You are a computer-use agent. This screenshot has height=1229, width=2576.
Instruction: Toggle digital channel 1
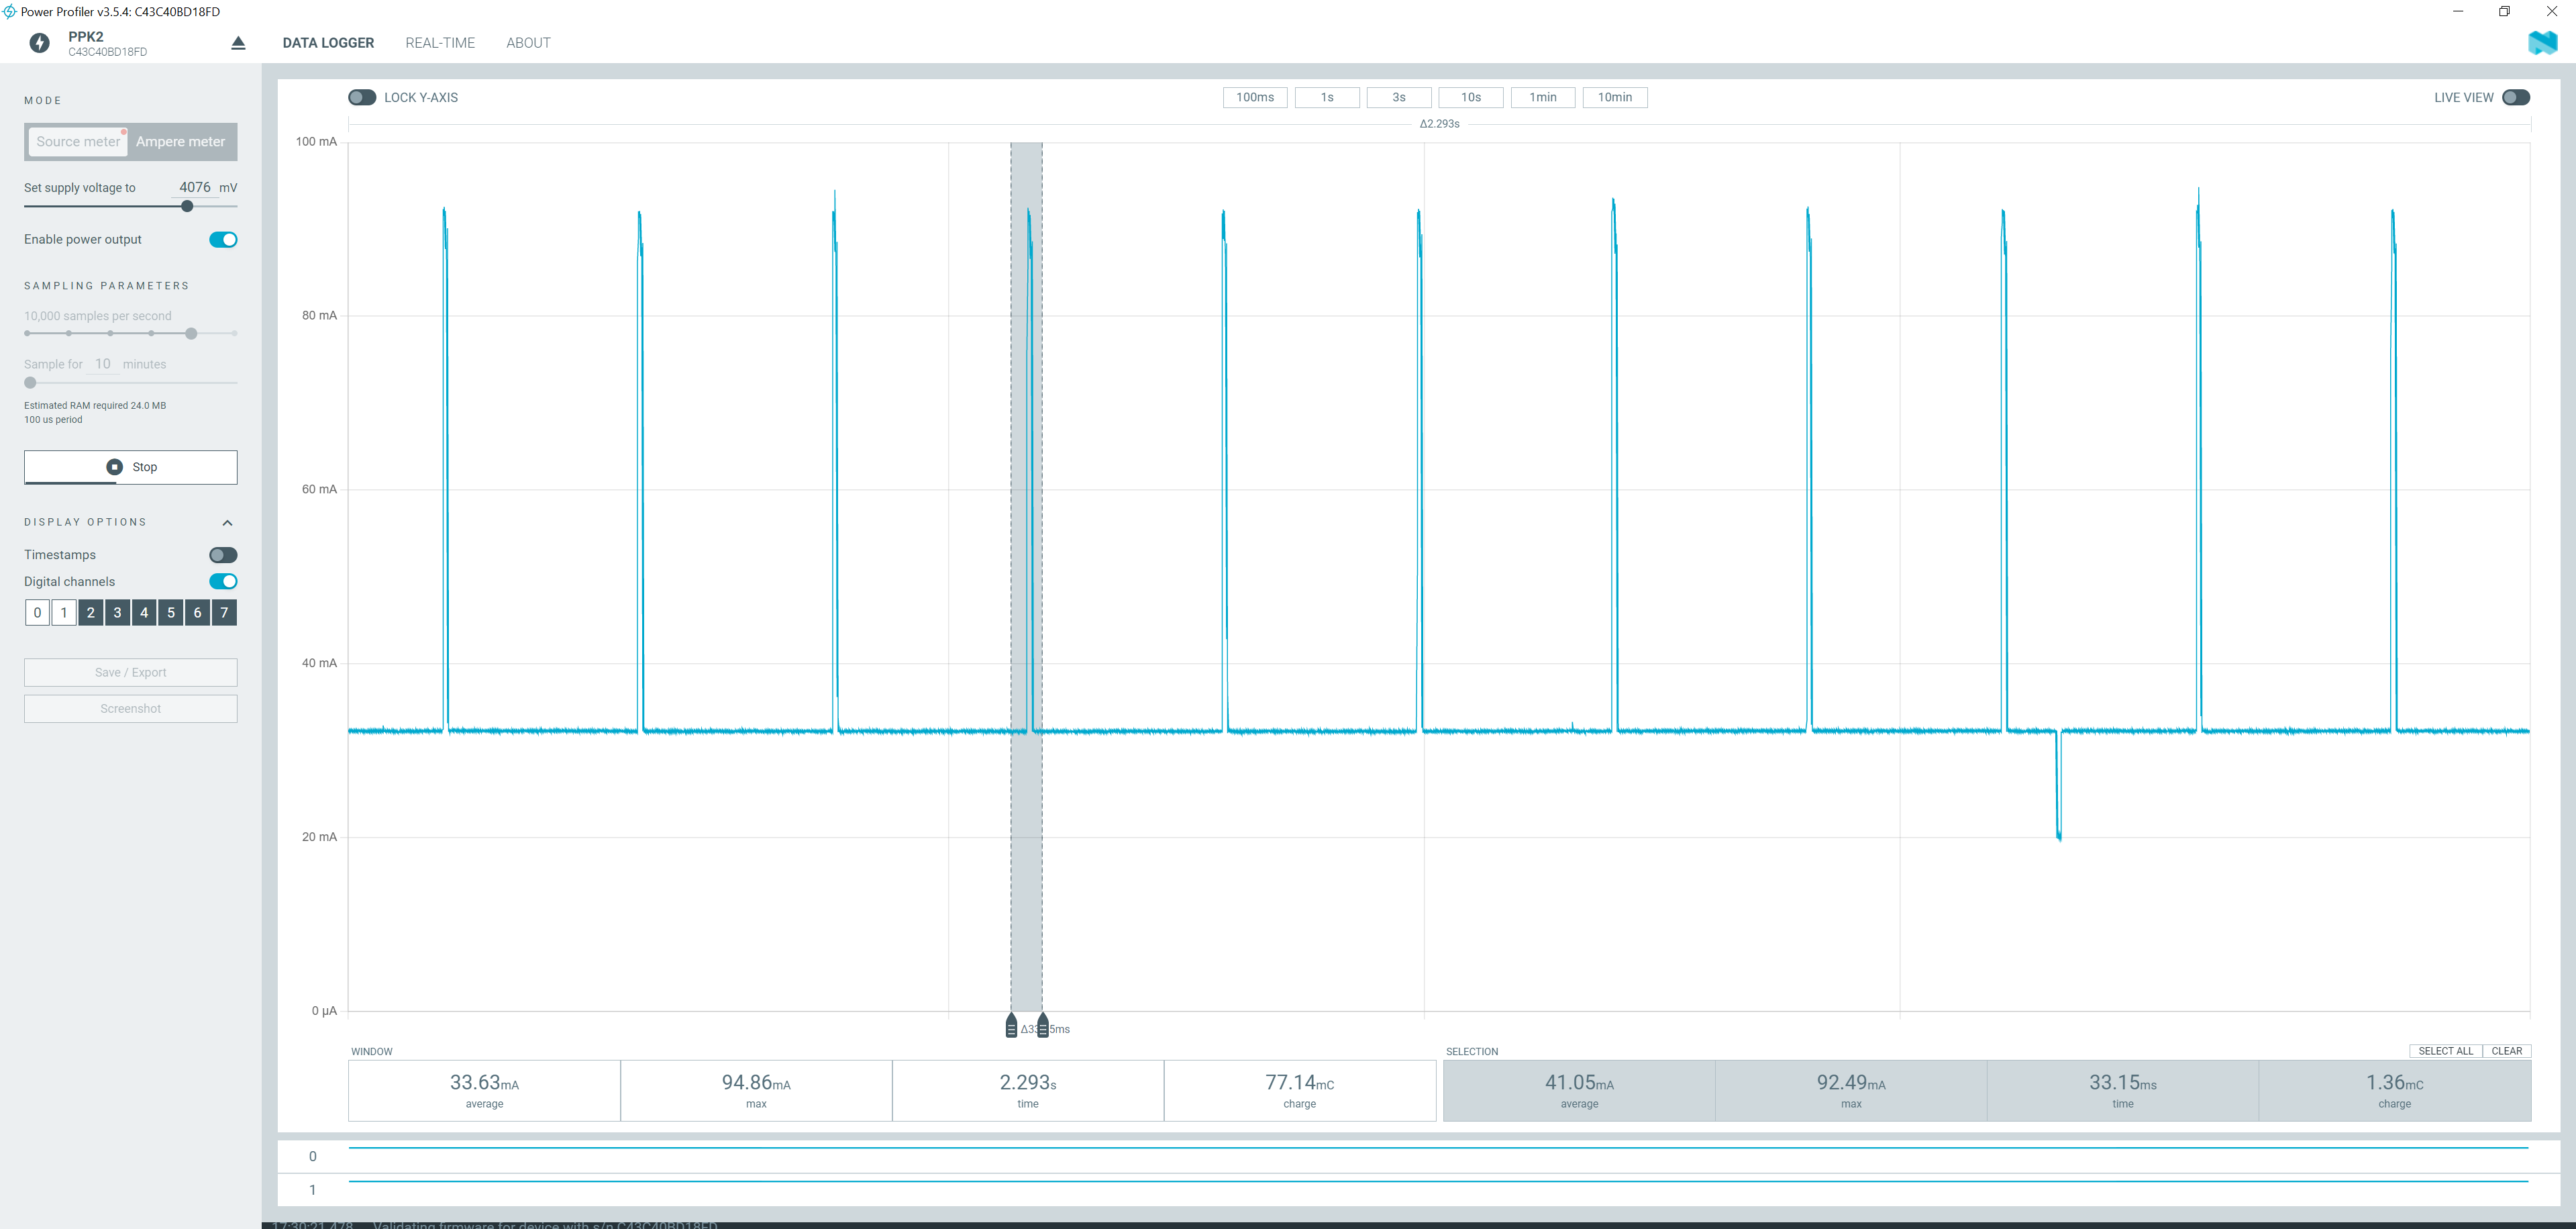tap(64, 613)
